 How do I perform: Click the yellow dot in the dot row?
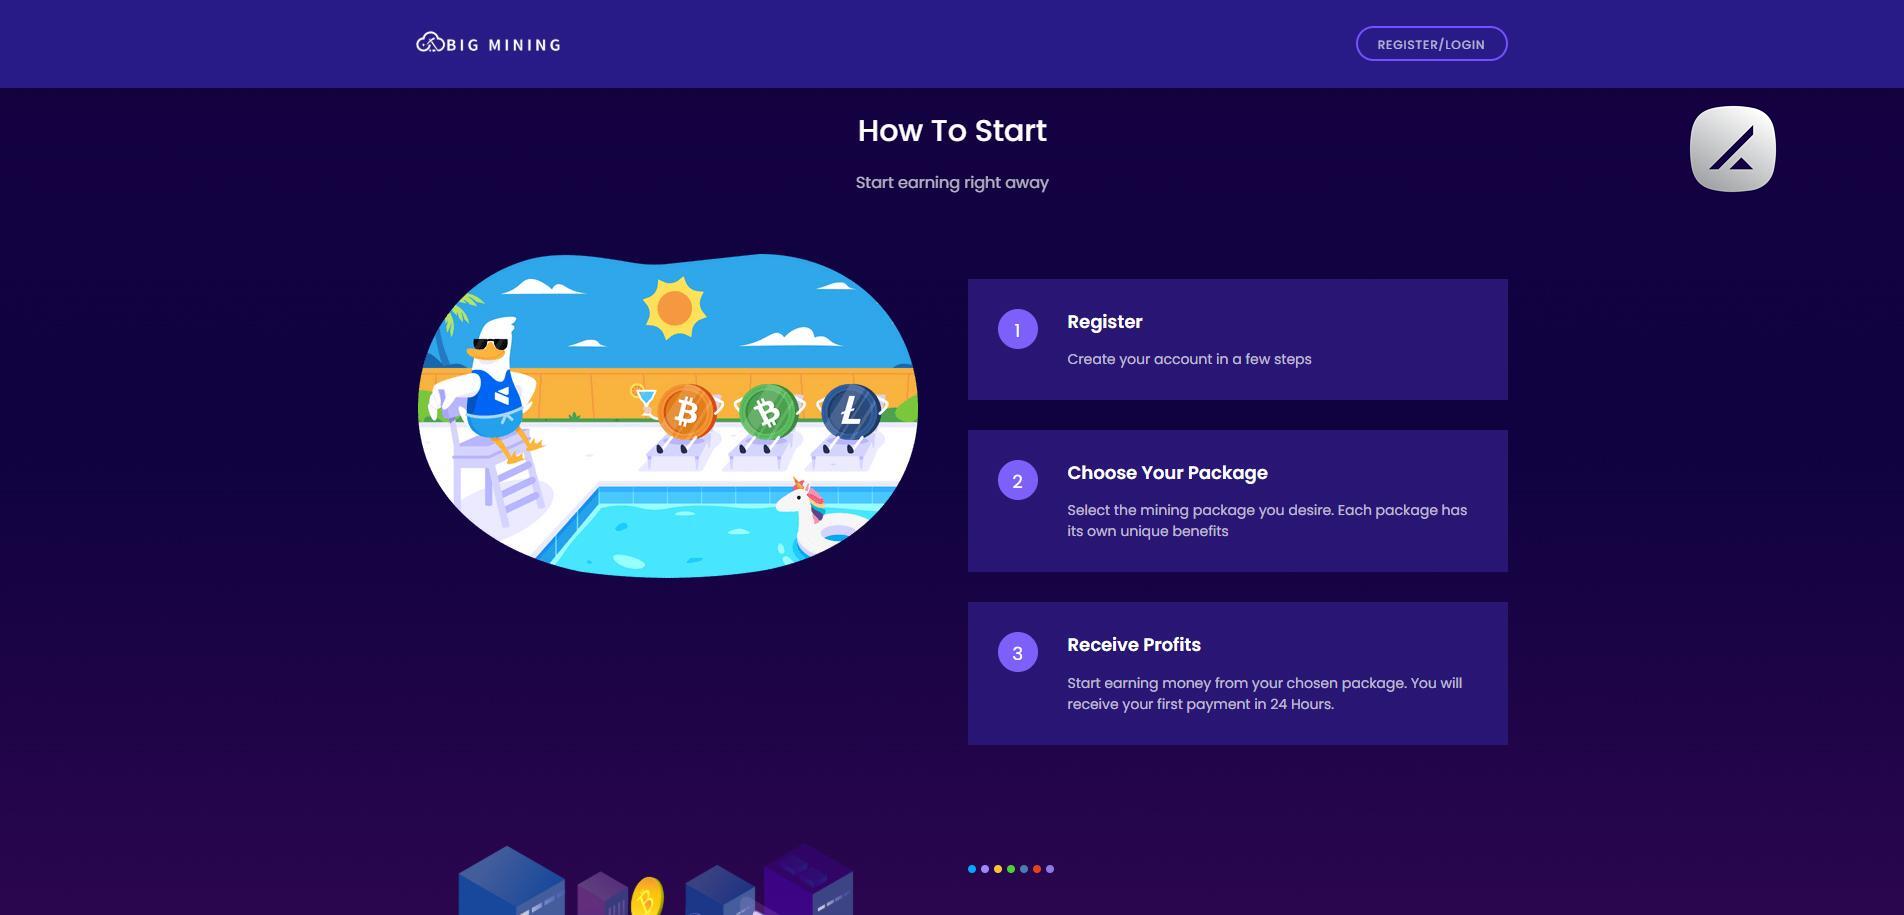[x=998, y=869]
